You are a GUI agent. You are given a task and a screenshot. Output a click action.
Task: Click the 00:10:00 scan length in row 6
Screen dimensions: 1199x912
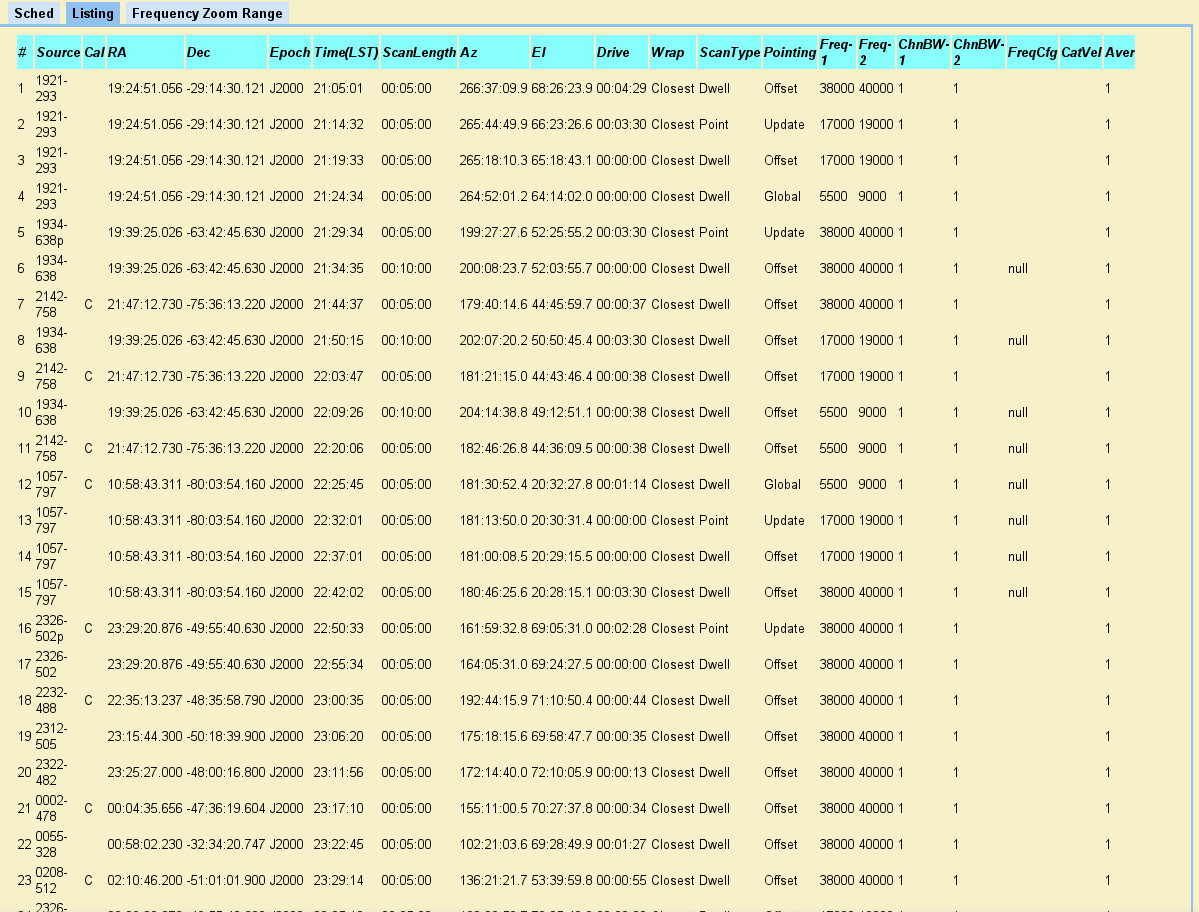pos(406,268)
